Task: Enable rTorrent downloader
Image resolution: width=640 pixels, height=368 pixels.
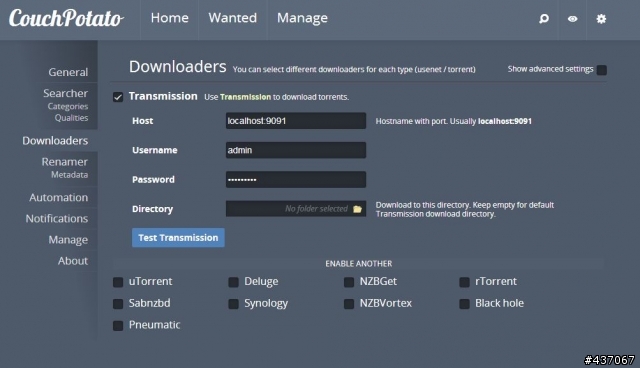Action: (x=464, y=282)
